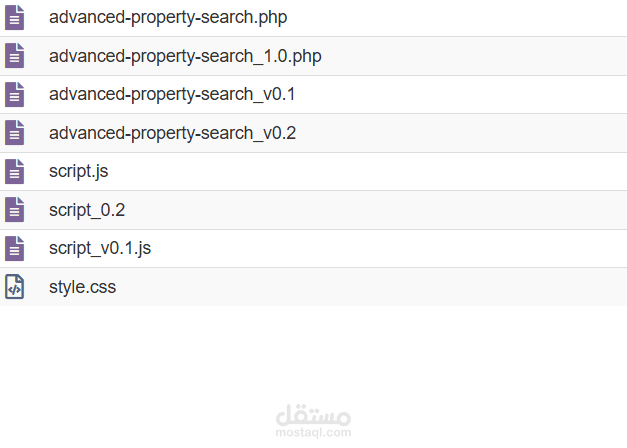This screenshot has height=448, width=627.
Task: Open advanced-property-search_1.0.php from the list
Action: [185, 56]
